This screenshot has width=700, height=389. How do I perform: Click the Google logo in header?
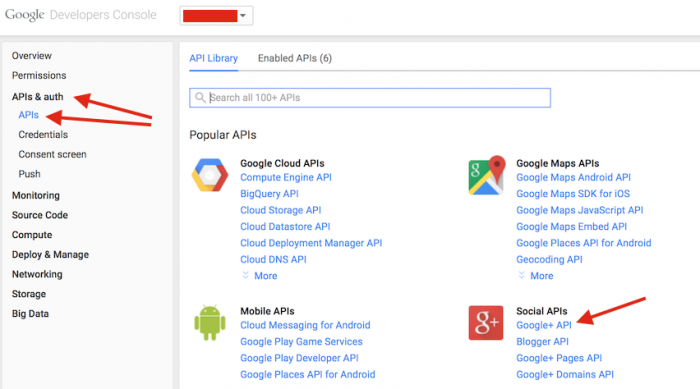pos(25,15)
